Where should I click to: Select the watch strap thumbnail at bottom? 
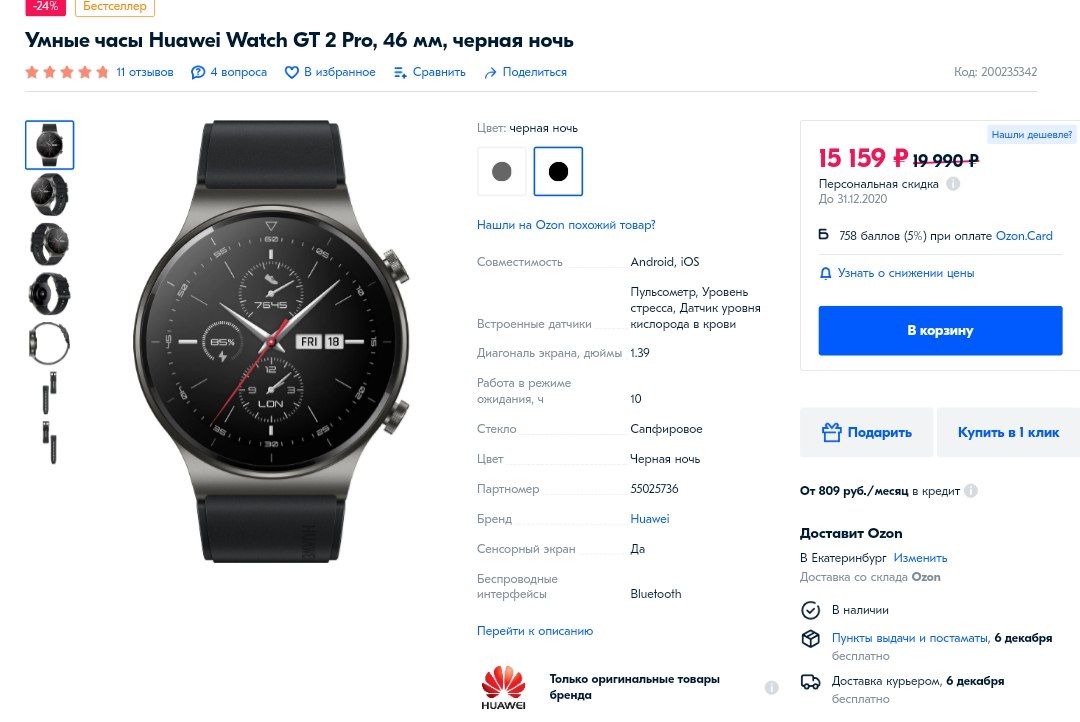tap(50, 442)
